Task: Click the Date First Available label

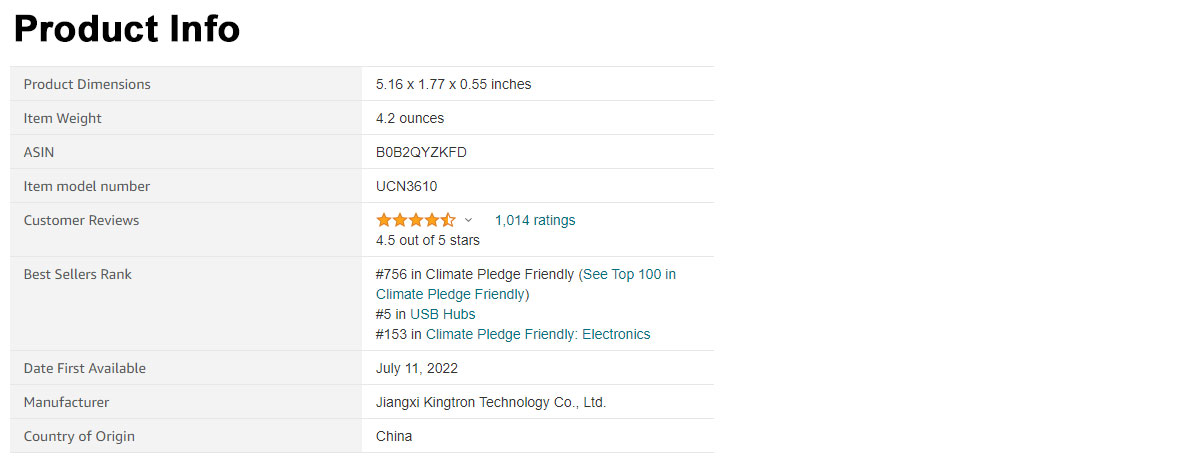Action: 85,368
